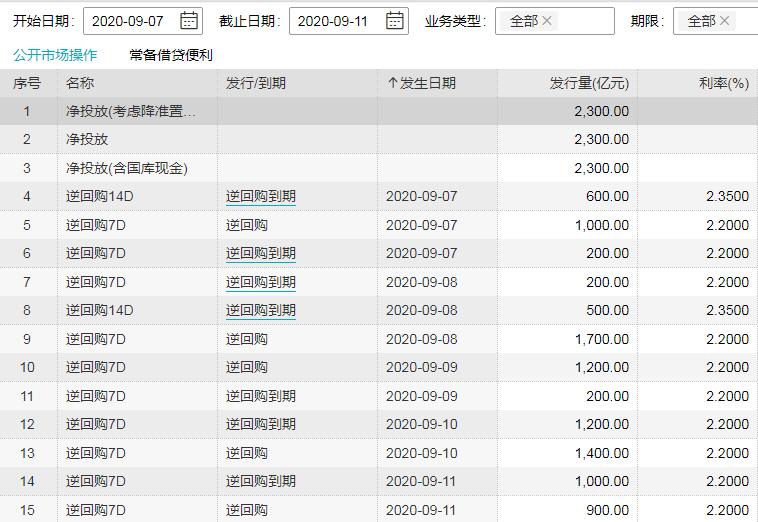The height and width of the screenshot is (522, 758).
Task: Focus the 开始日期 date input field
Action: (130, 21)
